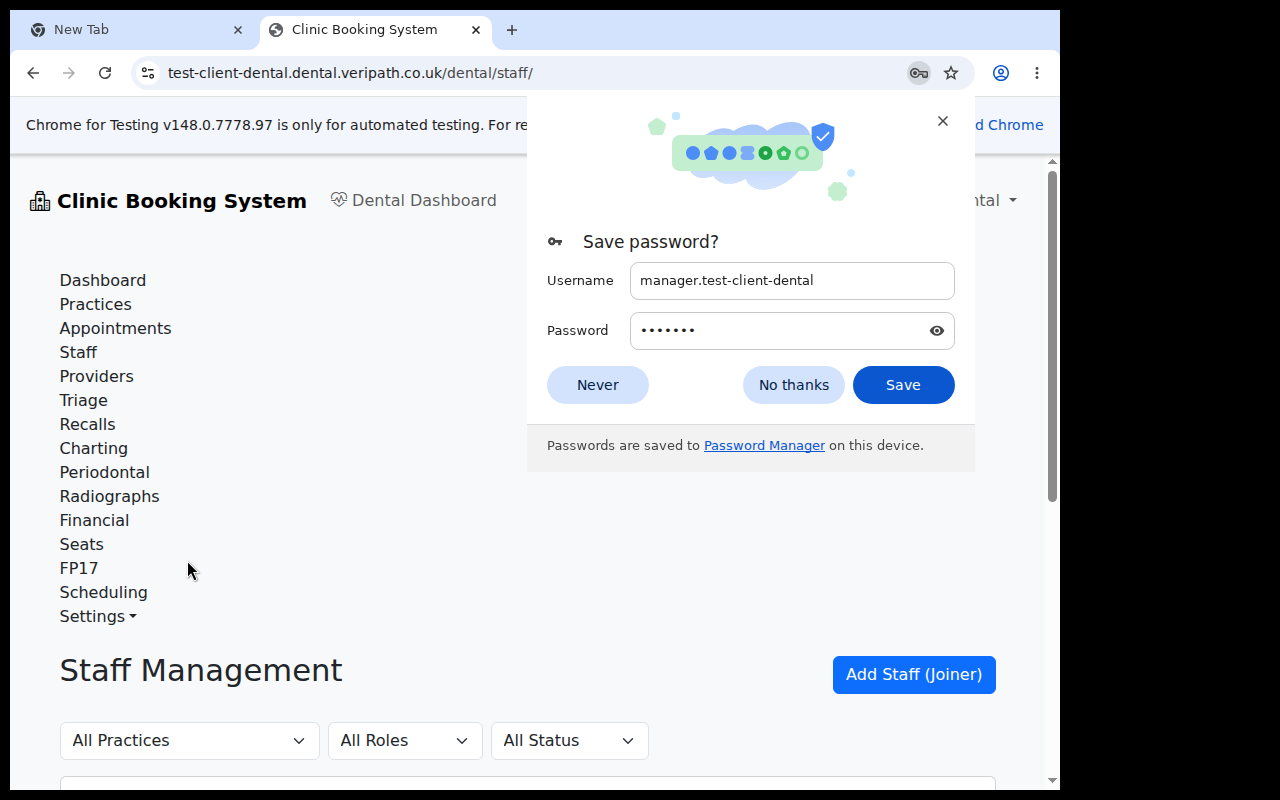Click the scrollbar down arrow

(x=1052, y=780)
